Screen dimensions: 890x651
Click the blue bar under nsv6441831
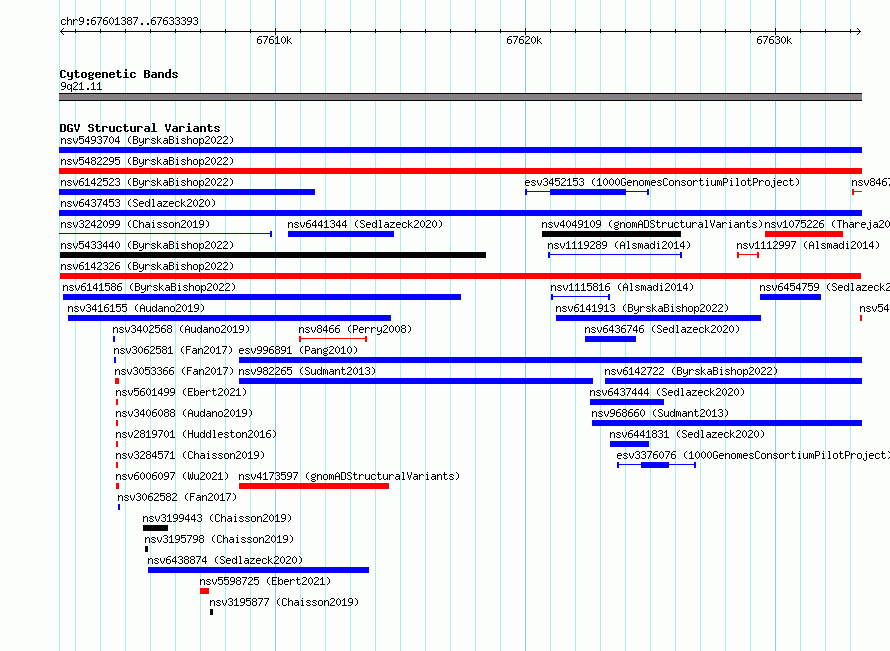(629, 444)
